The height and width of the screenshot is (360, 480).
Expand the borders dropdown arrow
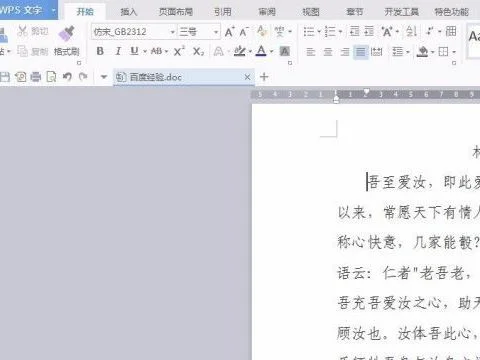coord(454,52)
